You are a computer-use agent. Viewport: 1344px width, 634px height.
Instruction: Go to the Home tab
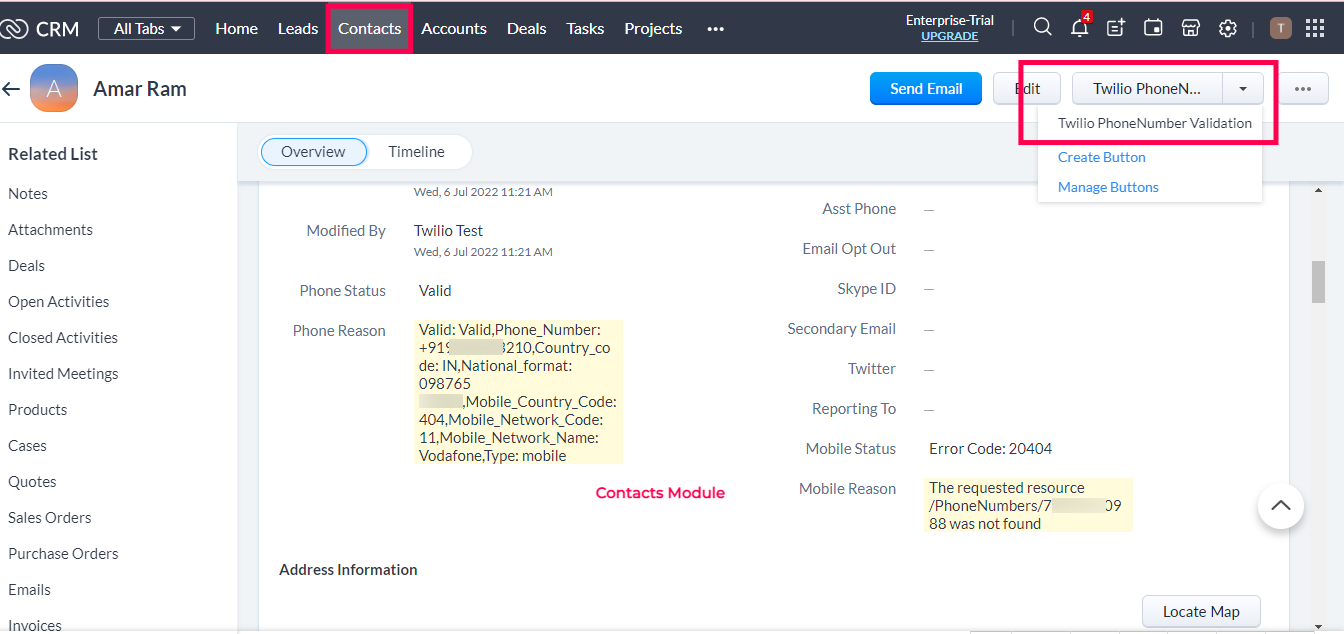(236, 29)
